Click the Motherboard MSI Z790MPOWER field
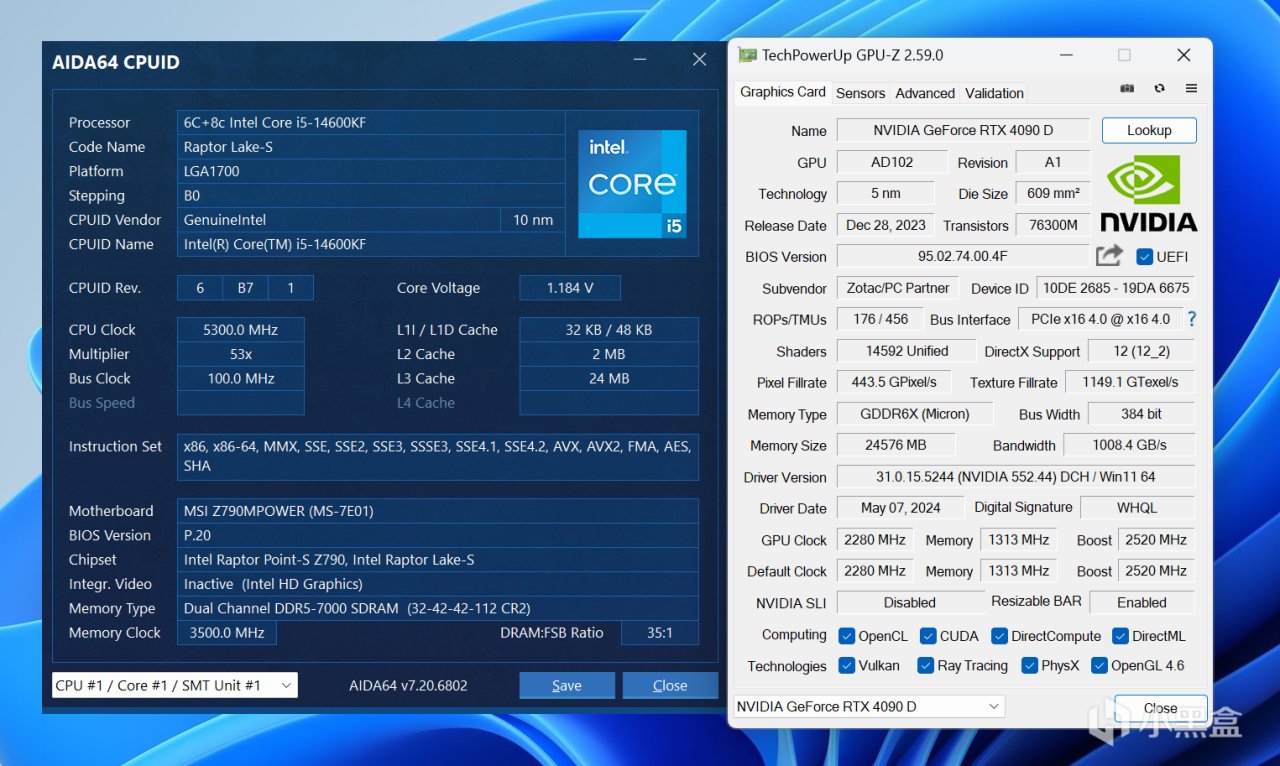This screenshot has width=1280, height=766. coord(438,511)
